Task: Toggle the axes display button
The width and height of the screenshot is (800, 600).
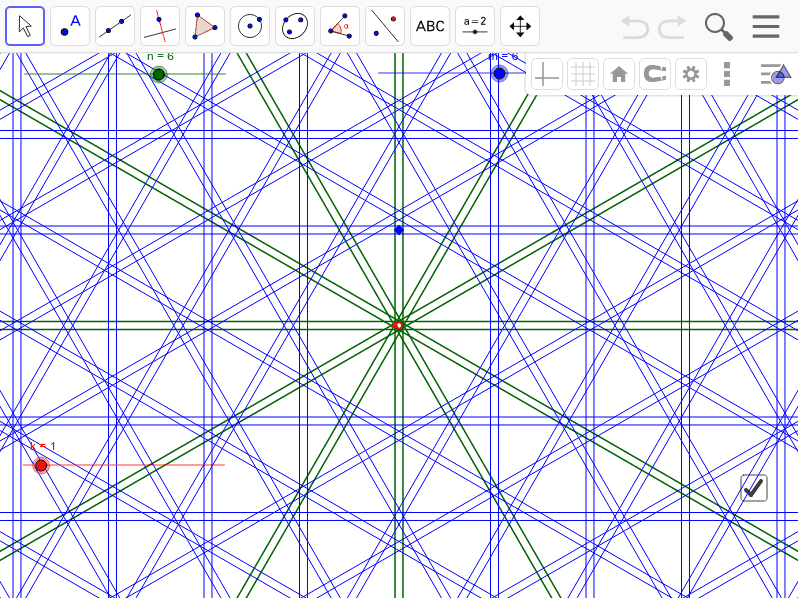Action: click(x=546, y=74)
